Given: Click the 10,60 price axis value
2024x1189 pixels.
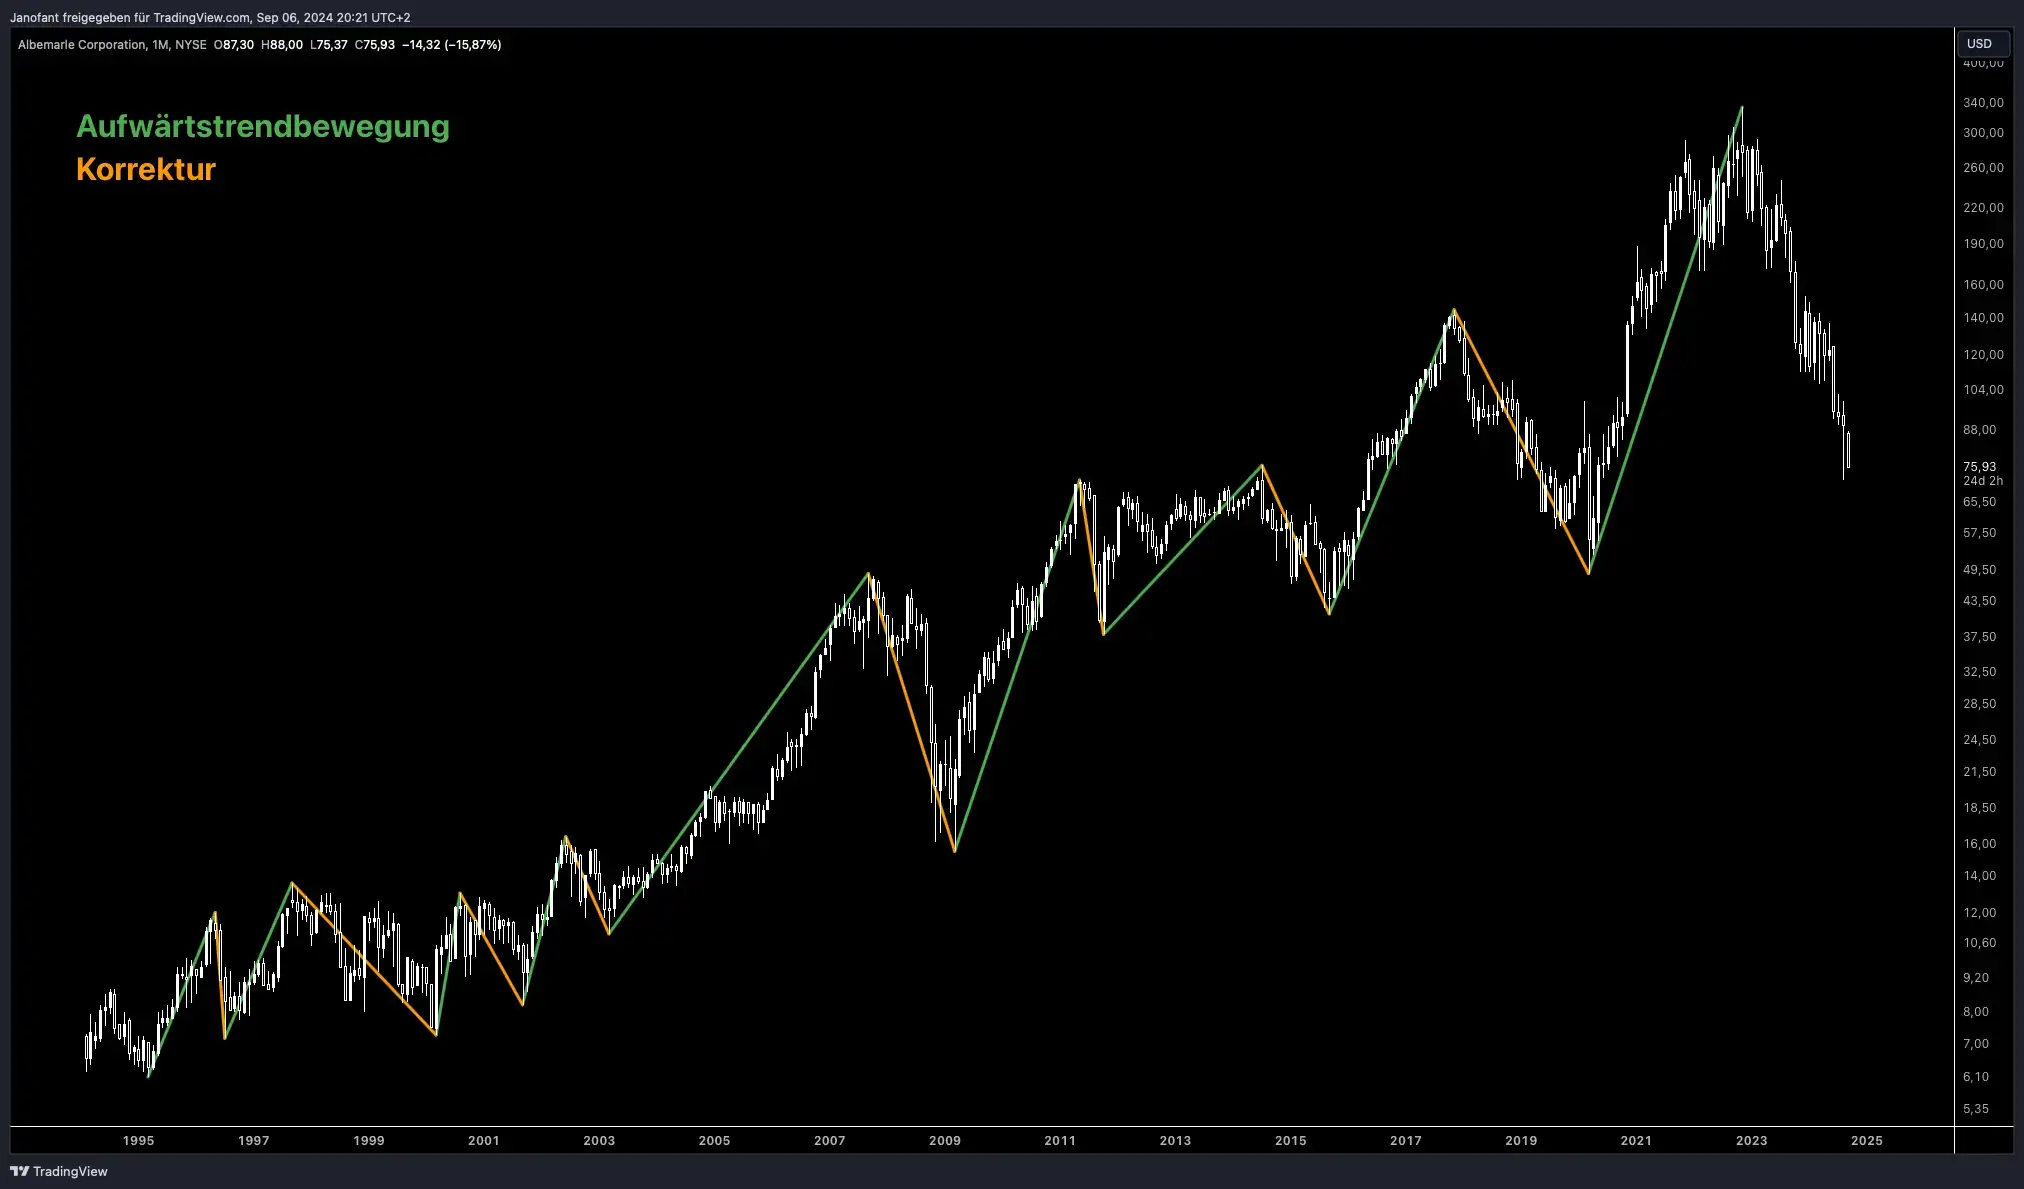Looking at the screenshot, I should (x=1979, y=943).
